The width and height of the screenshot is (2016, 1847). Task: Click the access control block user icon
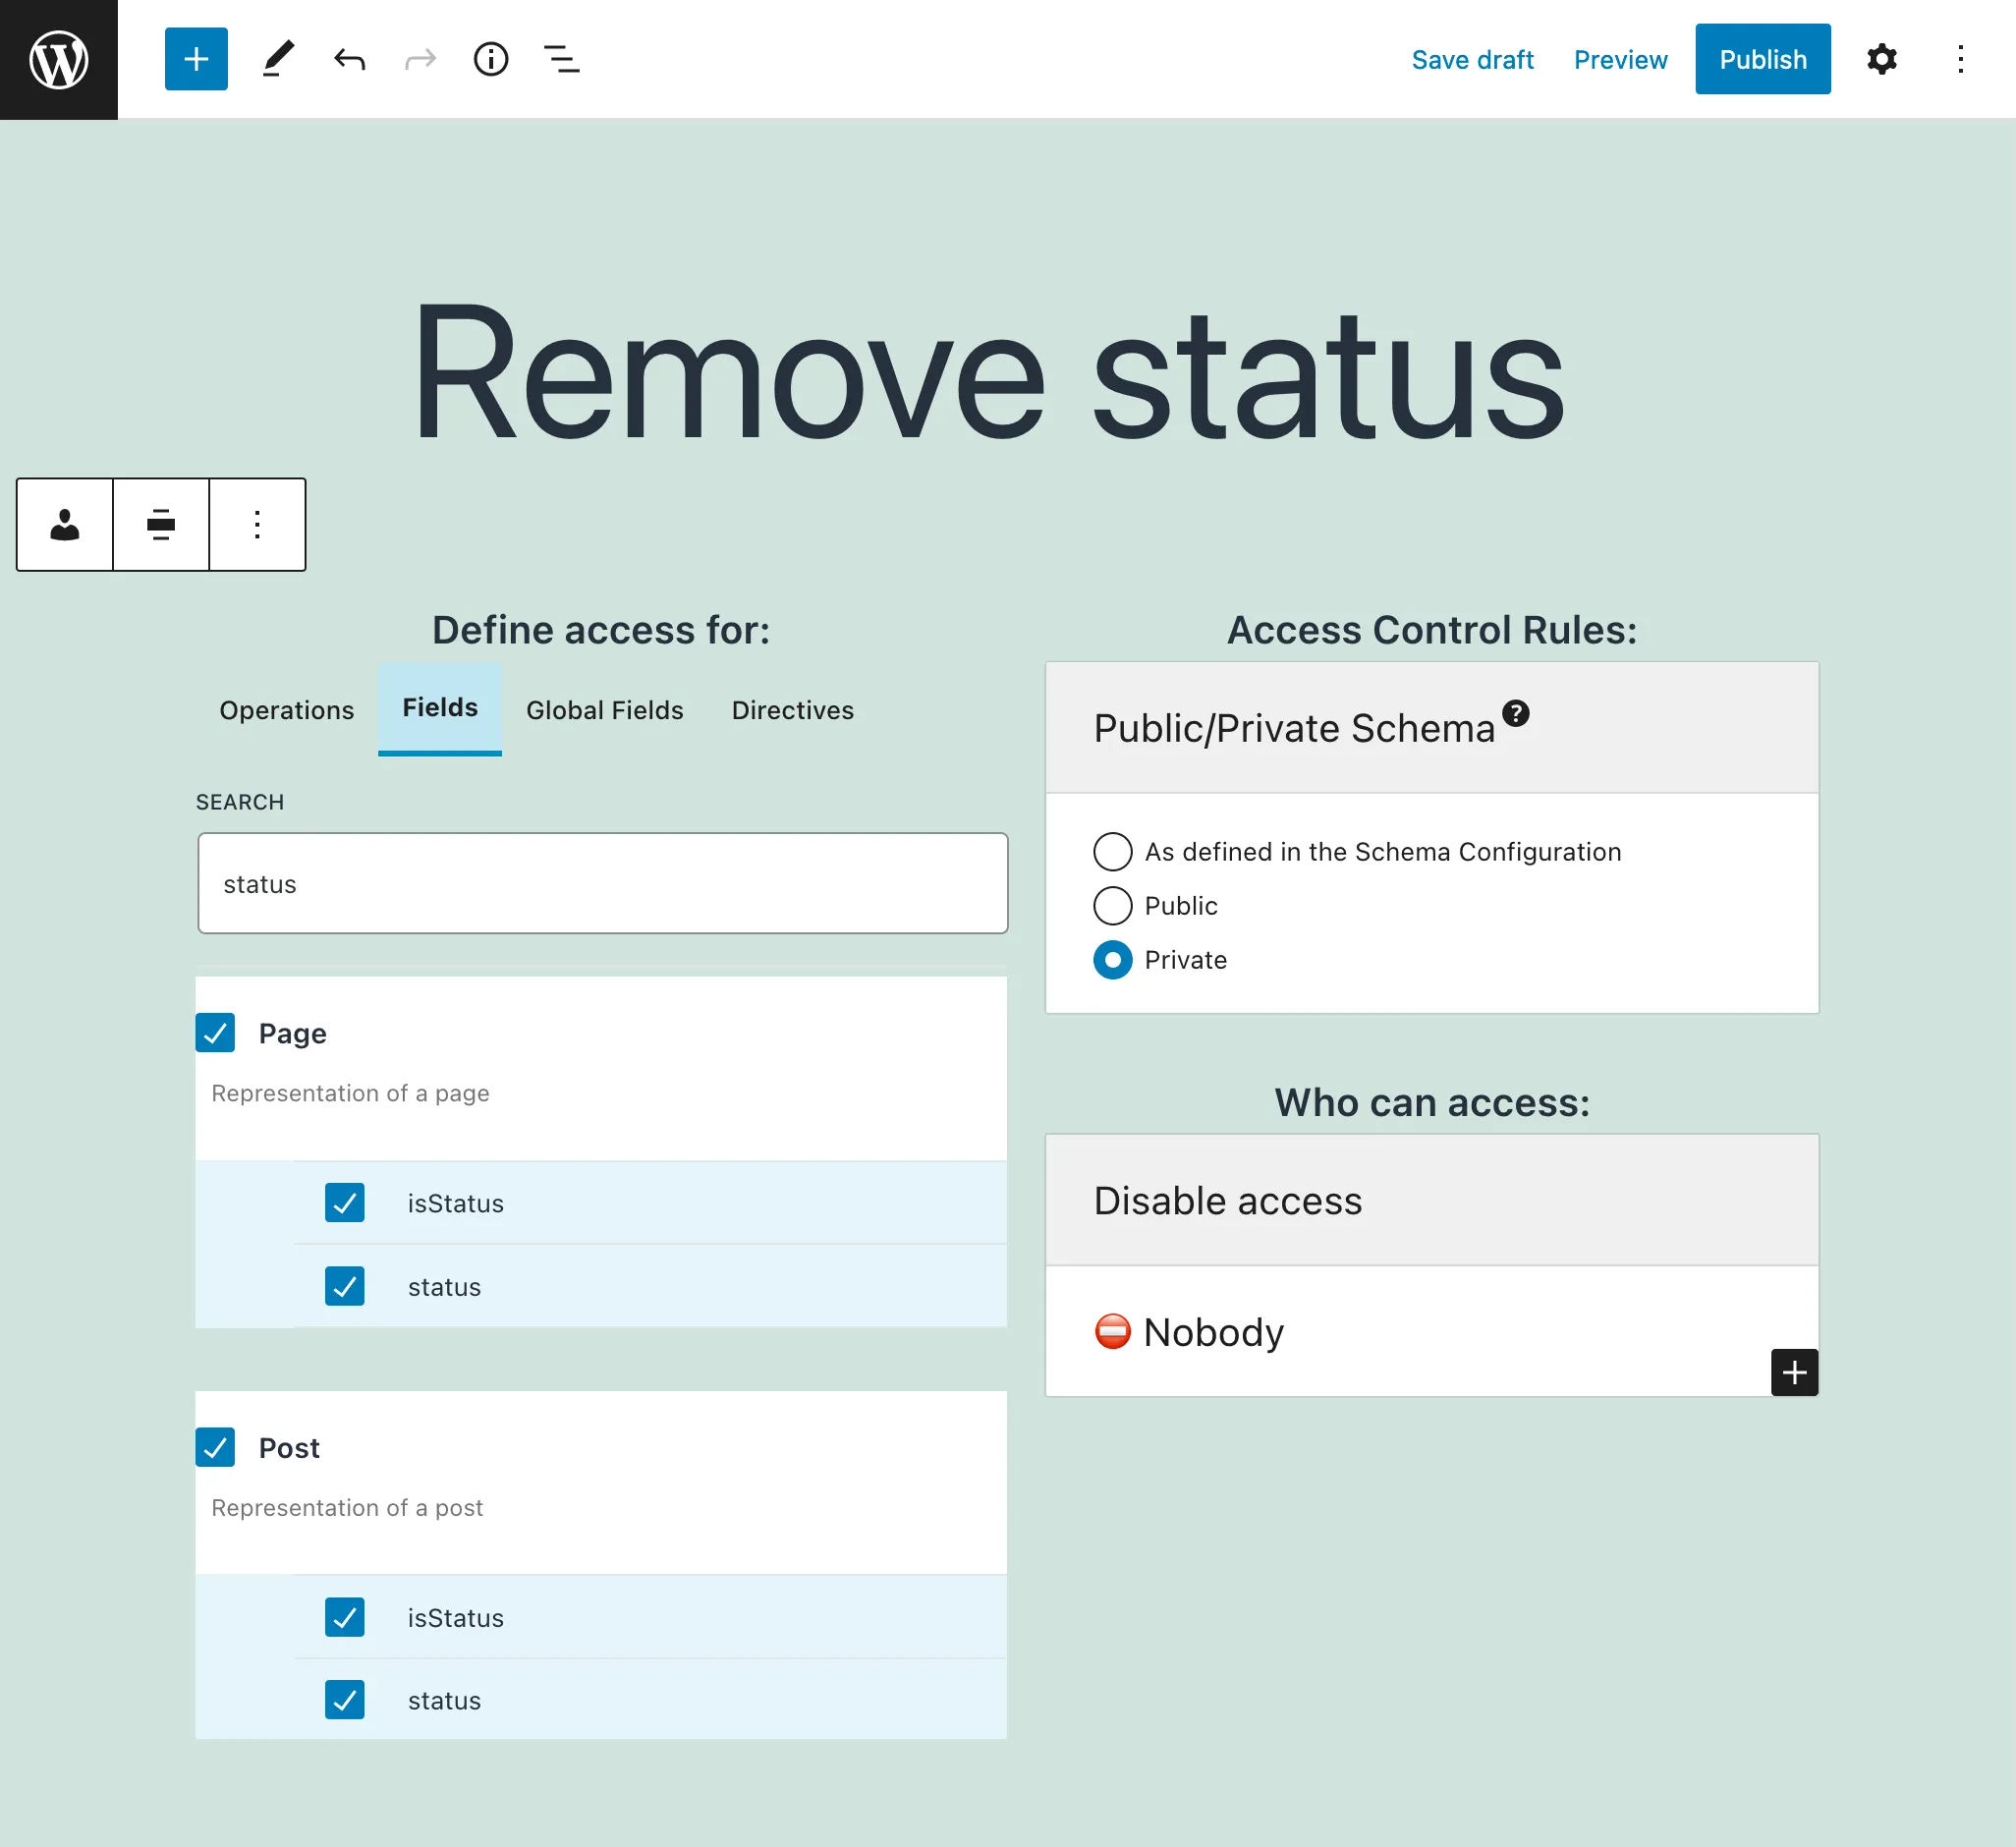pyautogui.click(x=65, y=524)
